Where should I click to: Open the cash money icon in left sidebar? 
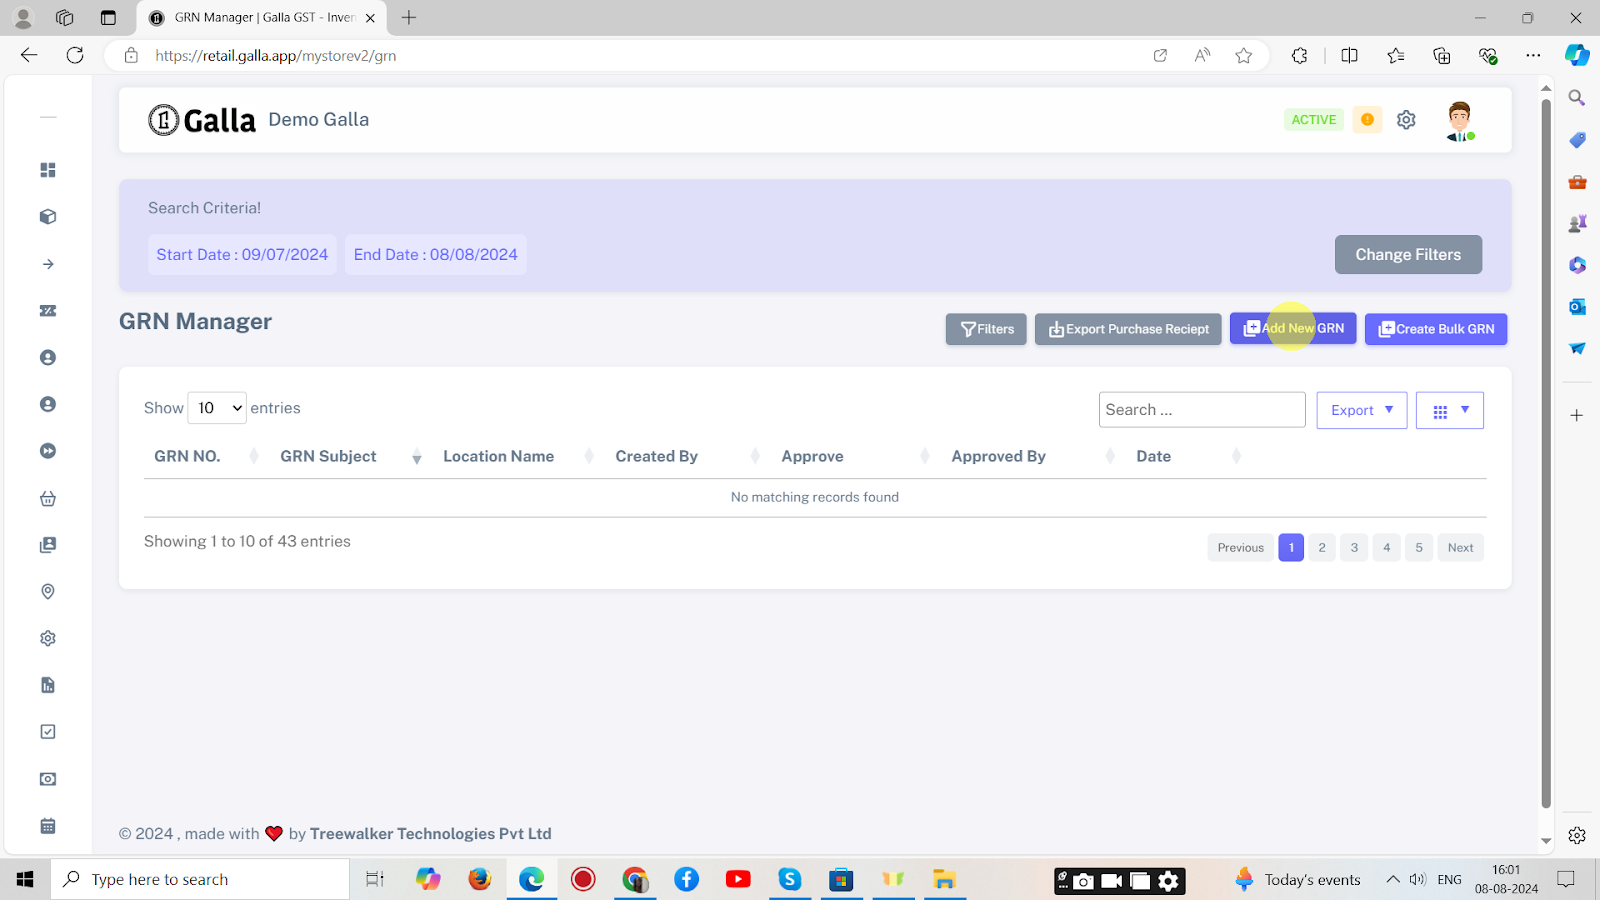pyautogui.click(x=48, y=779)
